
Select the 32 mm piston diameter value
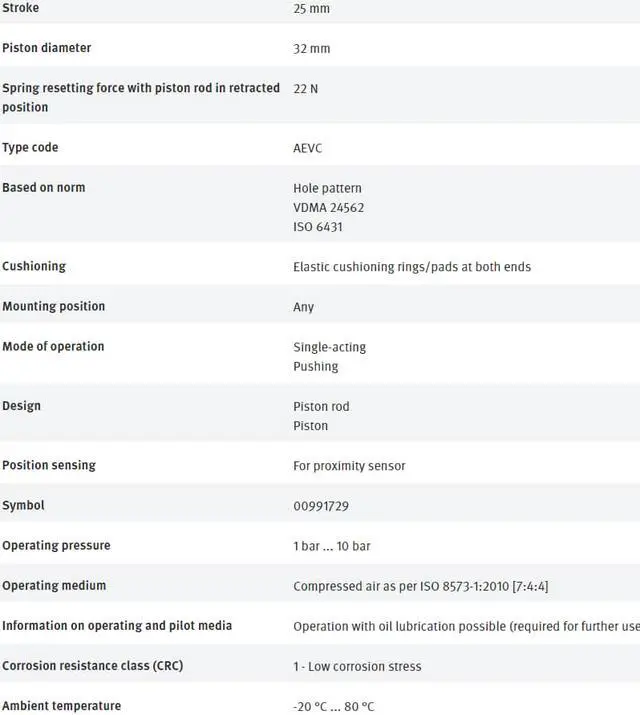click(311, 49)
